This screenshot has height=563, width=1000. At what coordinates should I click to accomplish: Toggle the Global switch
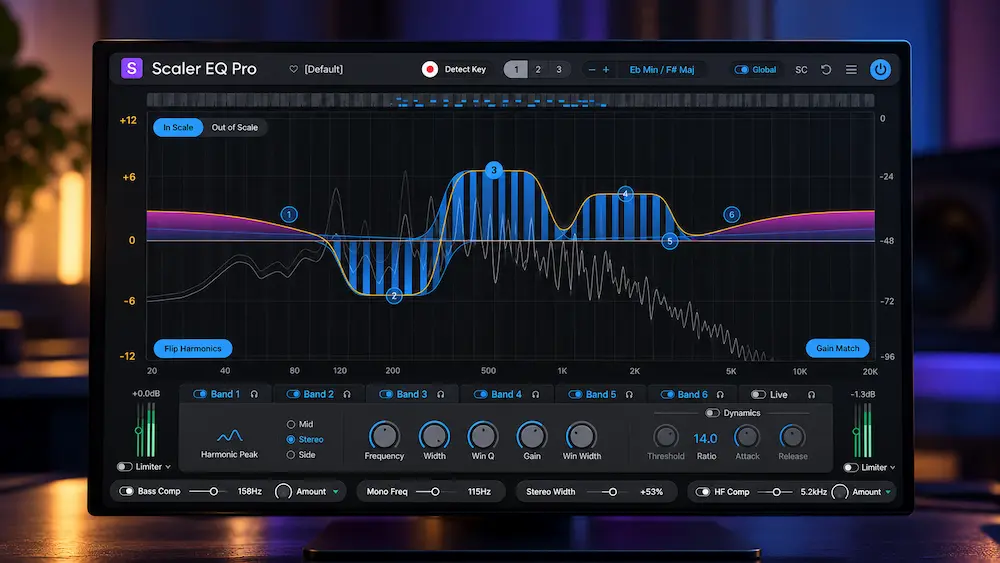pos(741,69)
